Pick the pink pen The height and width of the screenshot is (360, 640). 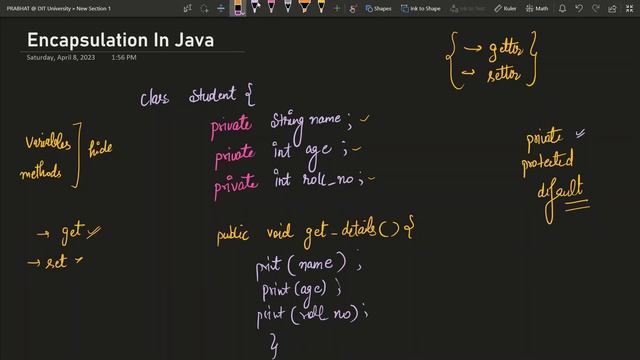tap(271, 7)
